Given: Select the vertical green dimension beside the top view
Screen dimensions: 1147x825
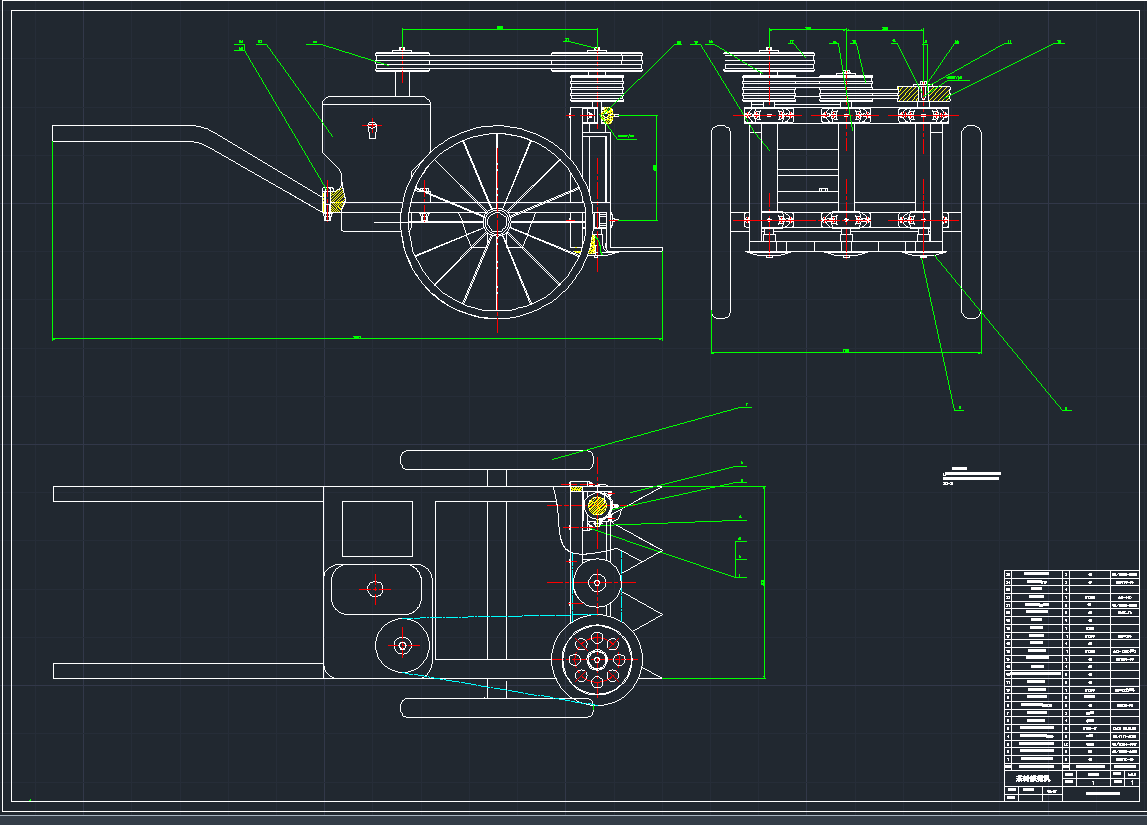Looking at the screenshot, I should [764, 582].
